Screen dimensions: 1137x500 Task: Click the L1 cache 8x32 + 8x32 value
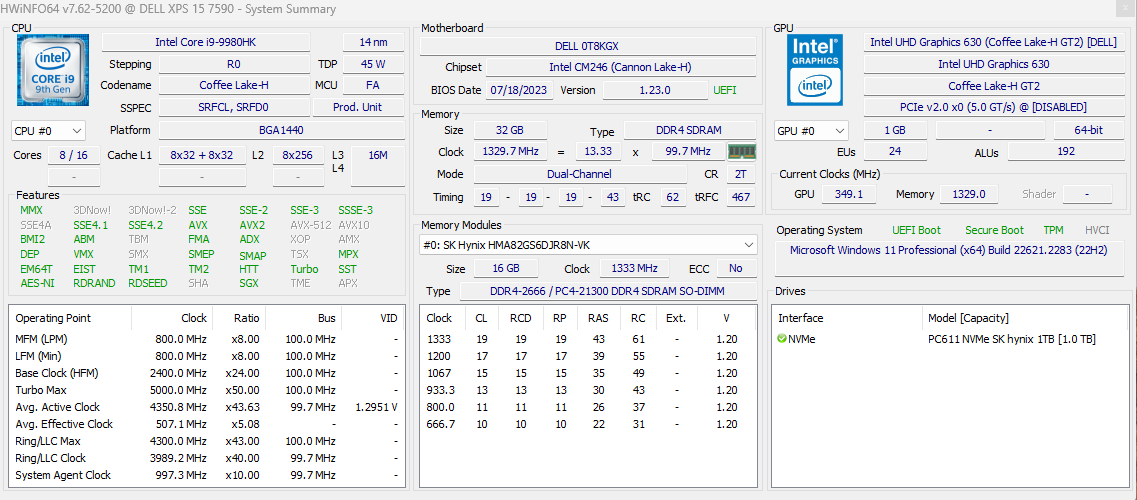coord(202,155)
